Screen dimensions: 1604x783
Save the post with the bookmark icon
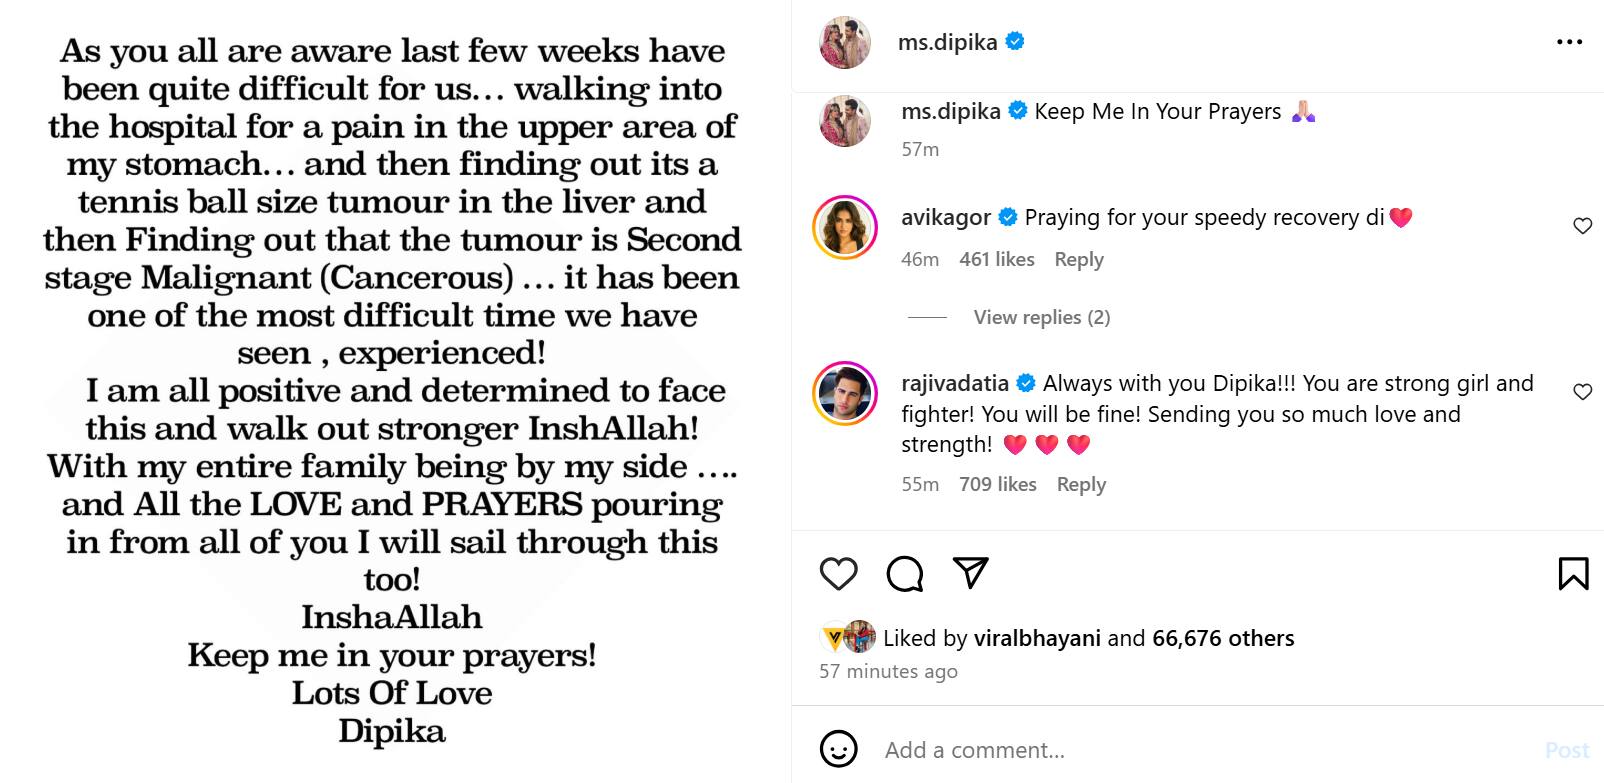click(1572, 574)
